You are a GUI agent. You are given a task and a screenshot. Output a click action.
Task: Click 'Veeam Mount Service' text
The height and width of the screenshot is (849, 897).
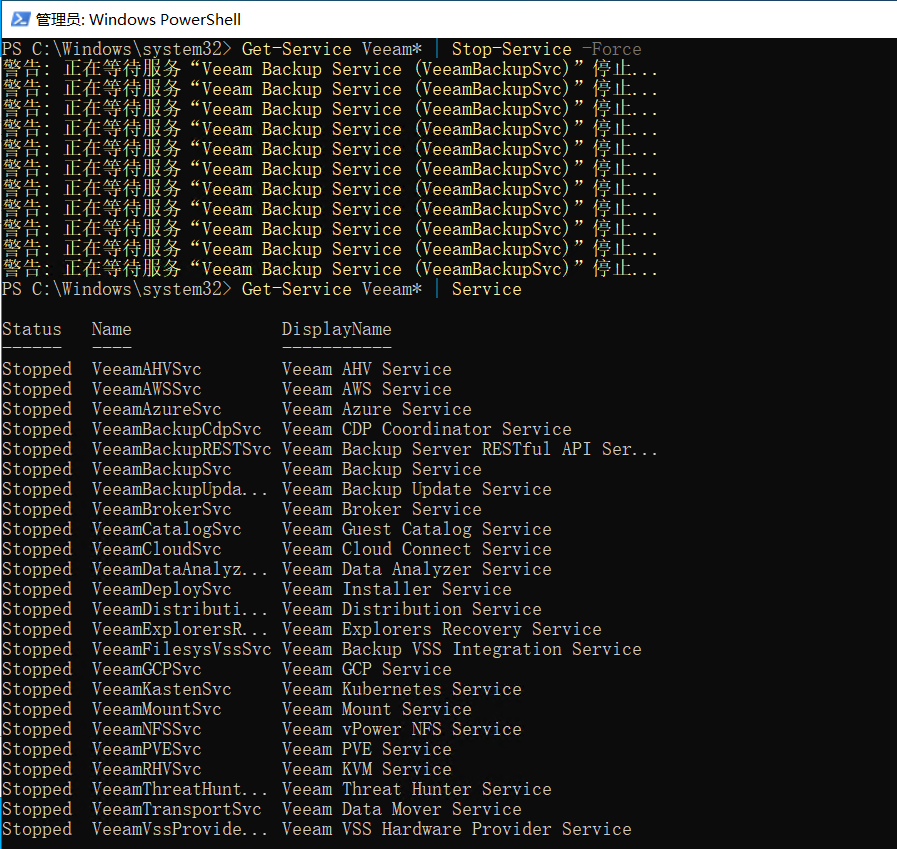pos(376,709)
